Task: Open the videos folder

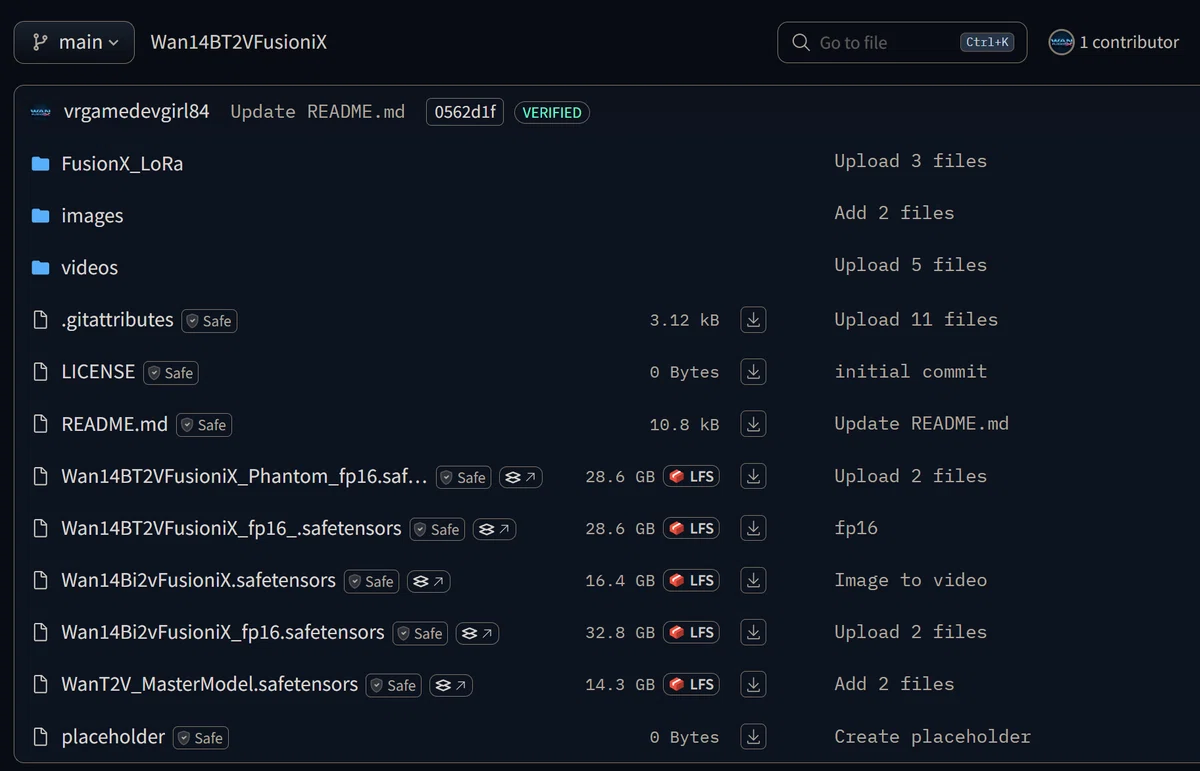Action: click(x=89, y=268)
